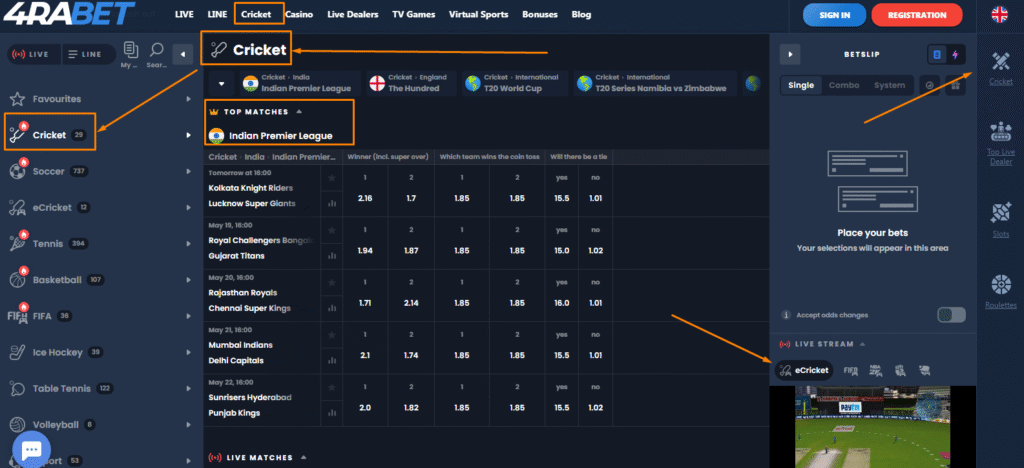The width and height of the screenshot is (1024, 468).
Task: Toggle Accept odds changes switch
Action: click(x=951, y=315)
